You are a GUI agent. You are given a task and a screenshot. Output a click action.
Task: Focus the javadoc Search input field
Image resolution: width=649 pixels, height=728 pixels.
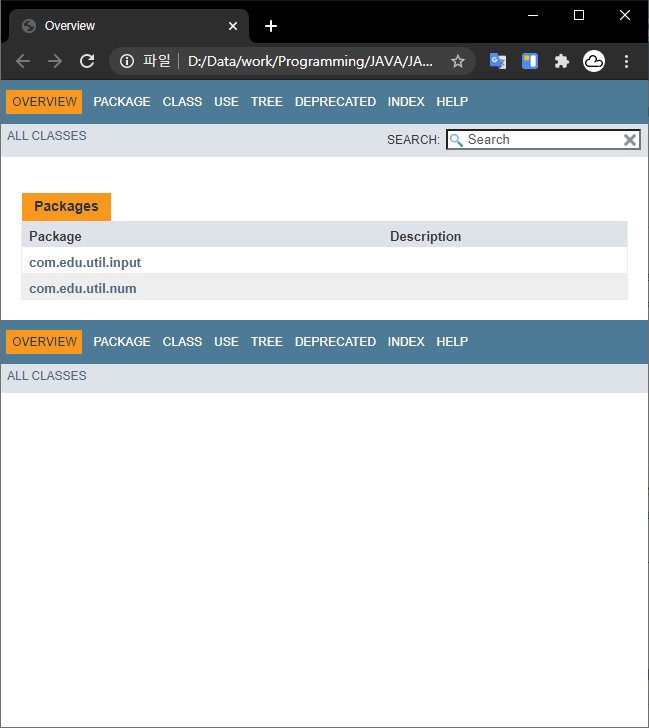[x=543, y=140]
